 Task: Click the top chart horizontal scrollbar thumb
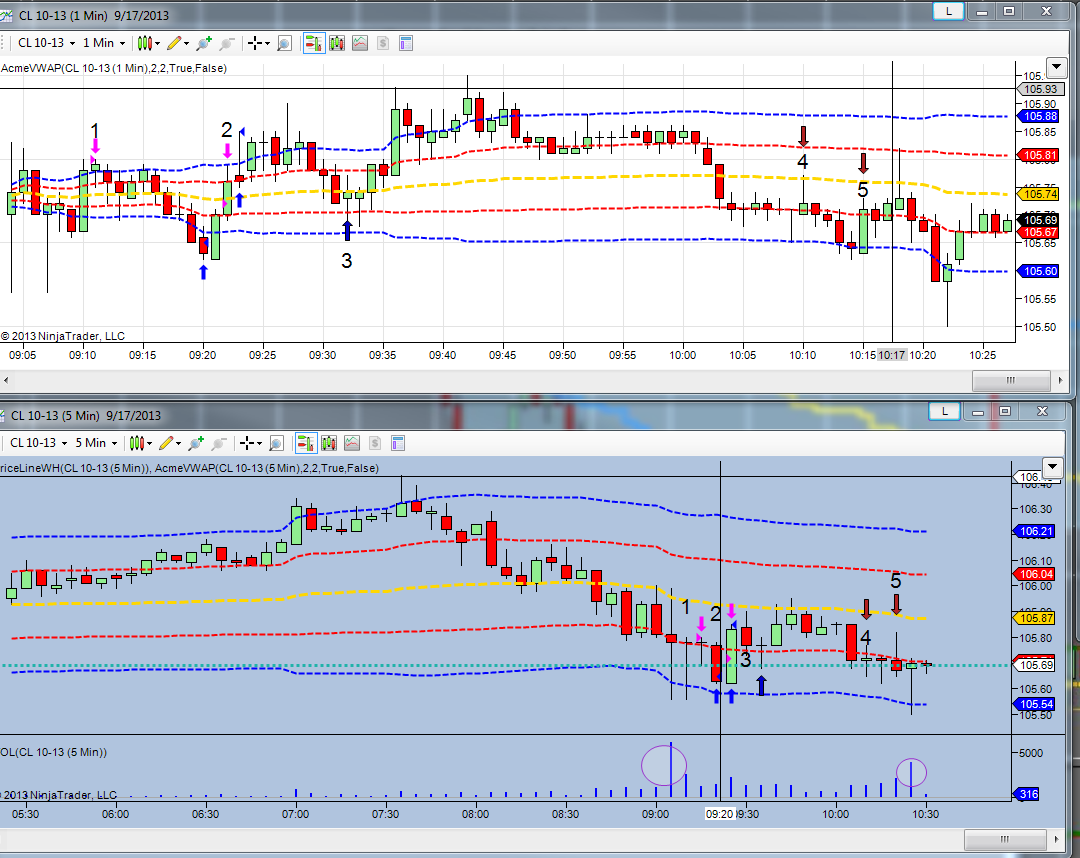tap(1010, 380)
